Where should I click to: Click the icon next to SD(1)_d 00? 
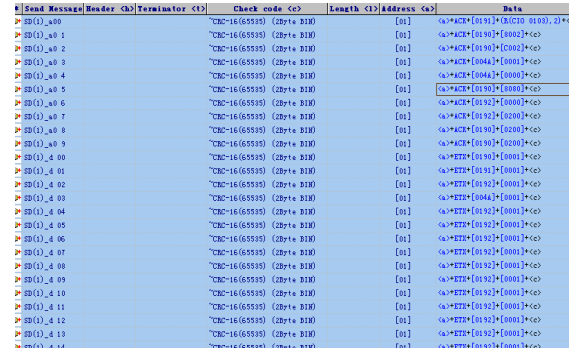click(18, 157)
